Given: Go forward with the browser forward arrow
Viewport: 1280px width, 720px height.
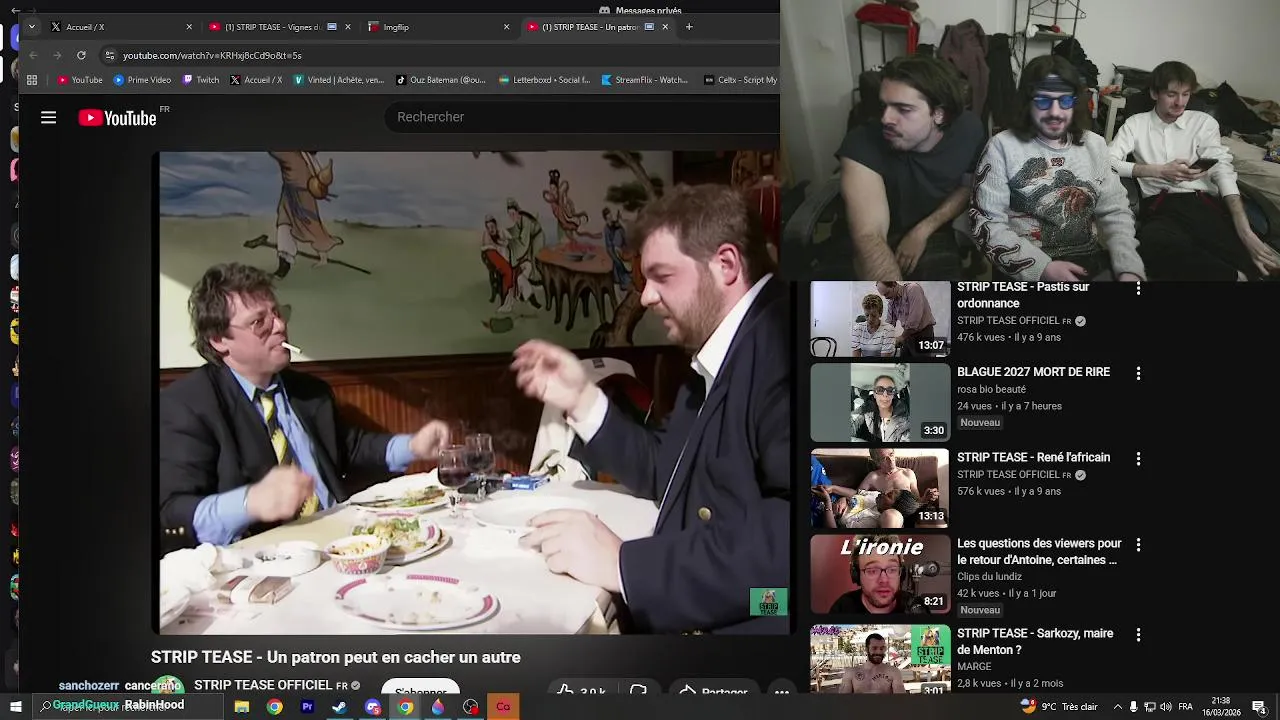Looking at the screenshot, I should pos(57,55).
